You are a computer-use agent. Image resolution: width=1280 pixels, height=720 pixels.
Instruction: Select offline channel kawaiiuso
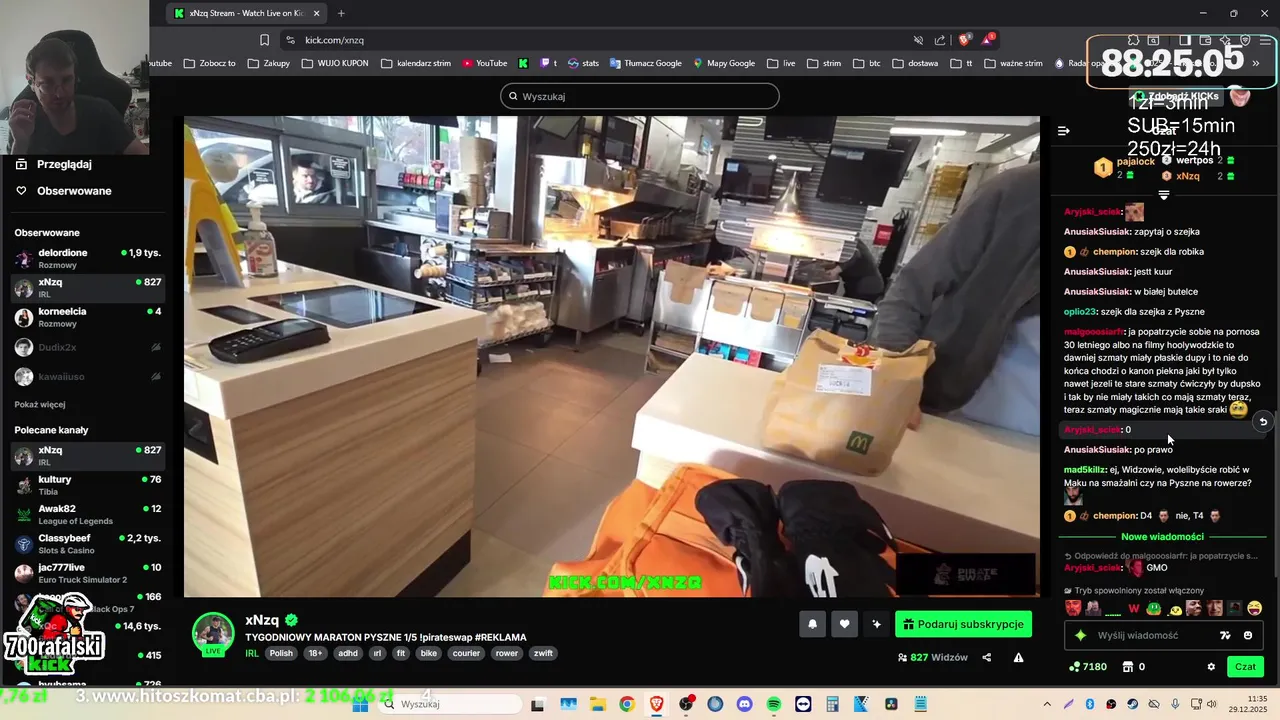coord(88,377)
